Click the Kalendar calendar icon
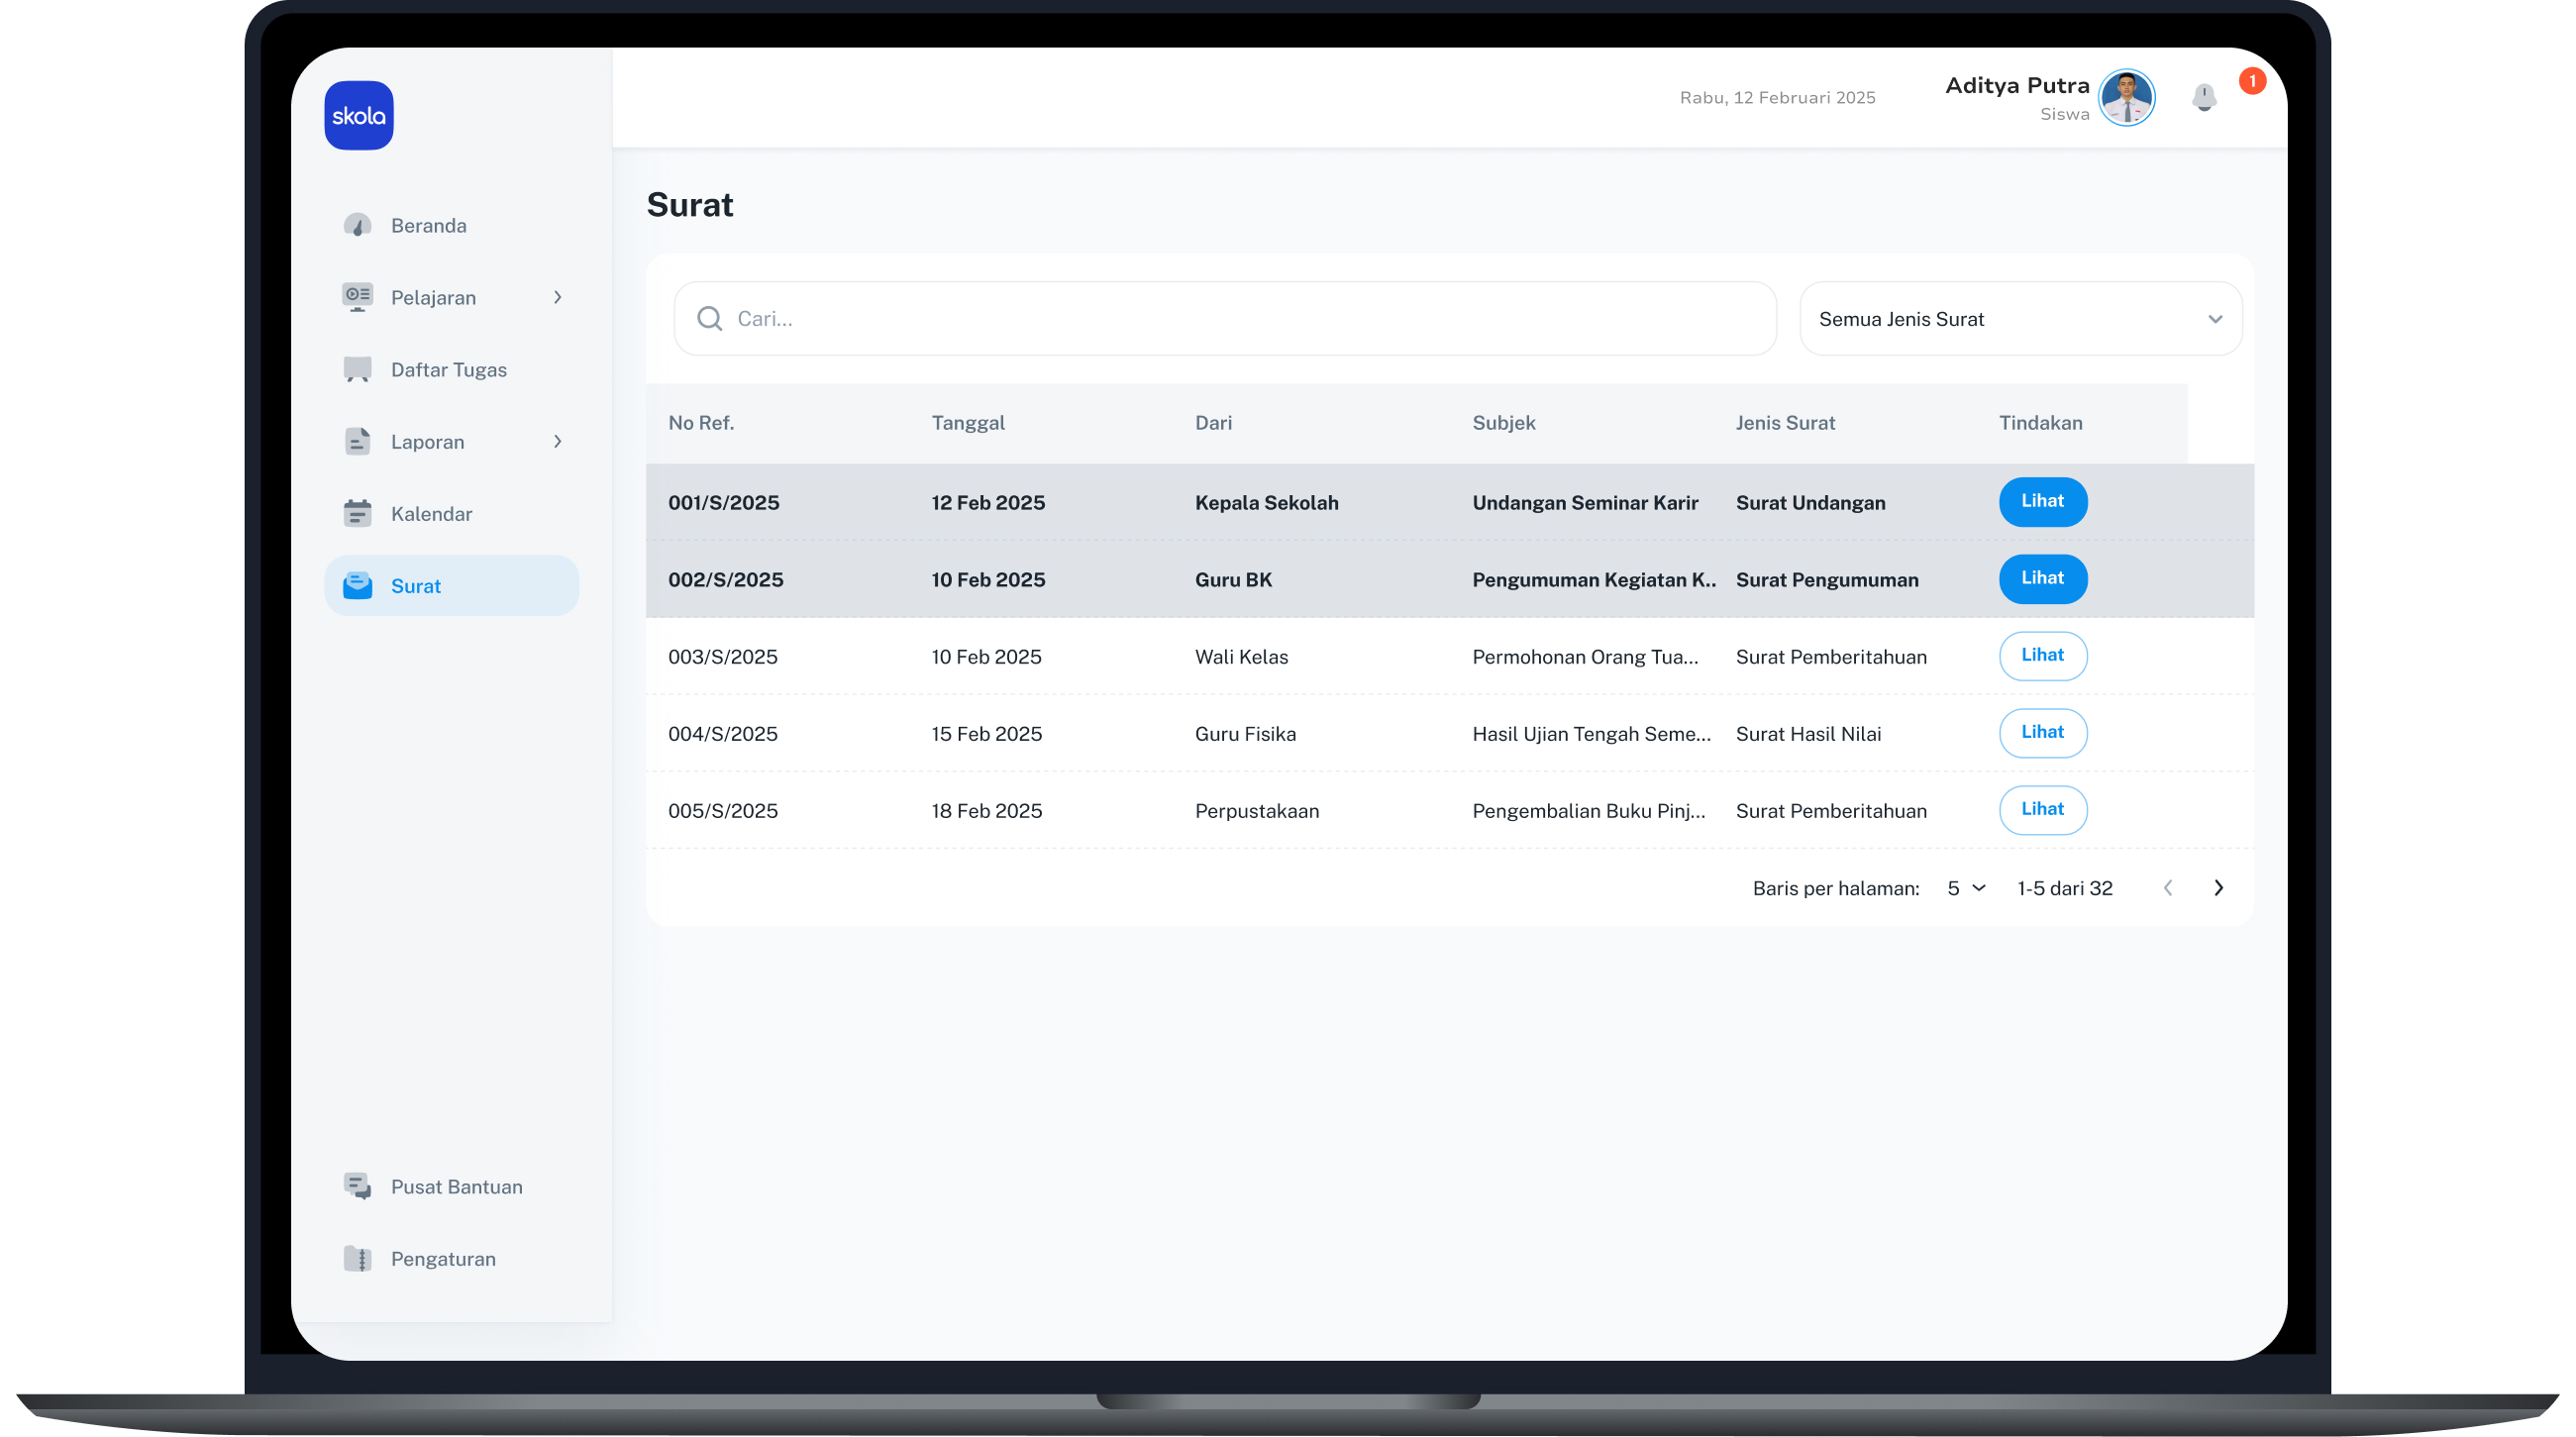Screen dimensions: 2576x1437 click(357, 513)
